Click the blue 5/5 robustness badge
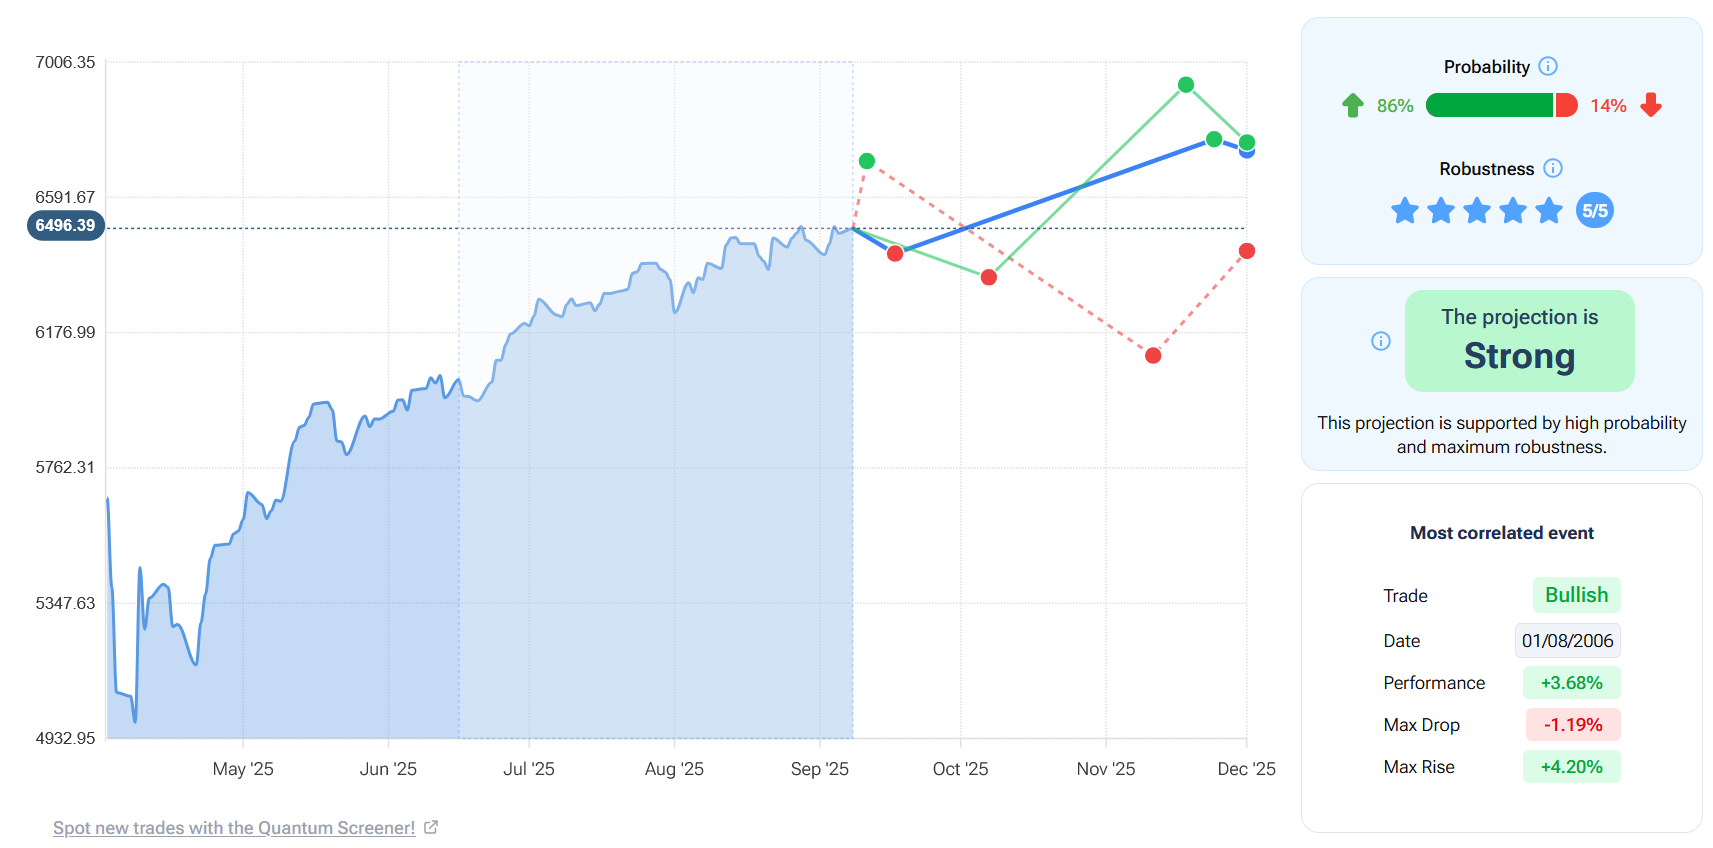 click(x=1595, y=210)
